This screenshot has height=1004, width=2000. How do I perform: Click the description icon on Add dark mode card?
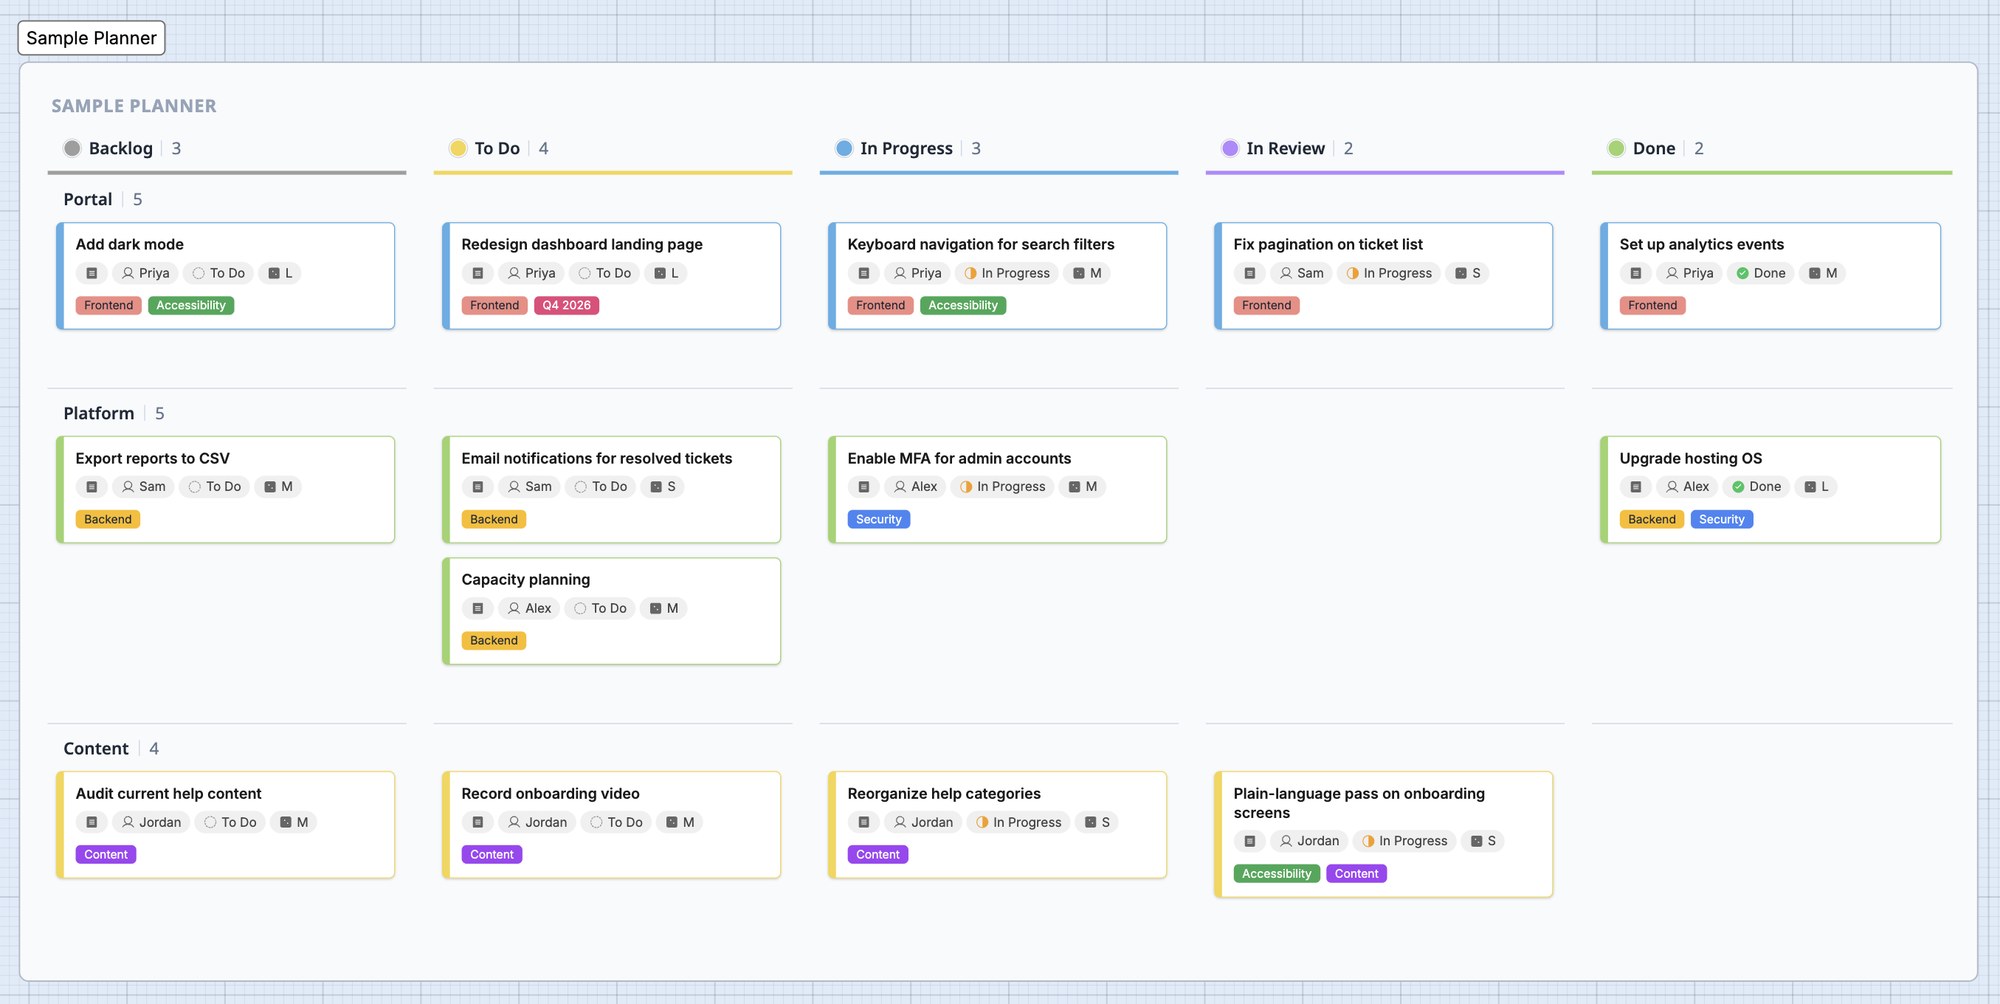(x=91, y=273)
